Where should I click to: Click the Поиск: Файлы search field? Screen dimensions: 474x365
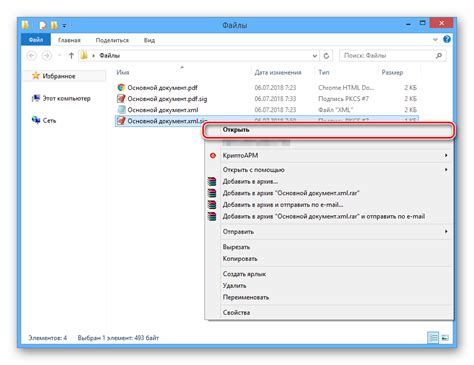(x=387, y=56)
